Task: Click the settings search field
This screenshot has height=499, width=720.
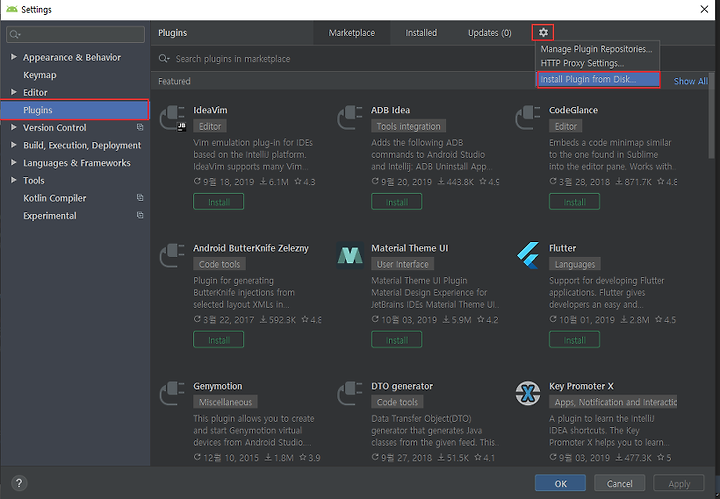Action: 76,34
